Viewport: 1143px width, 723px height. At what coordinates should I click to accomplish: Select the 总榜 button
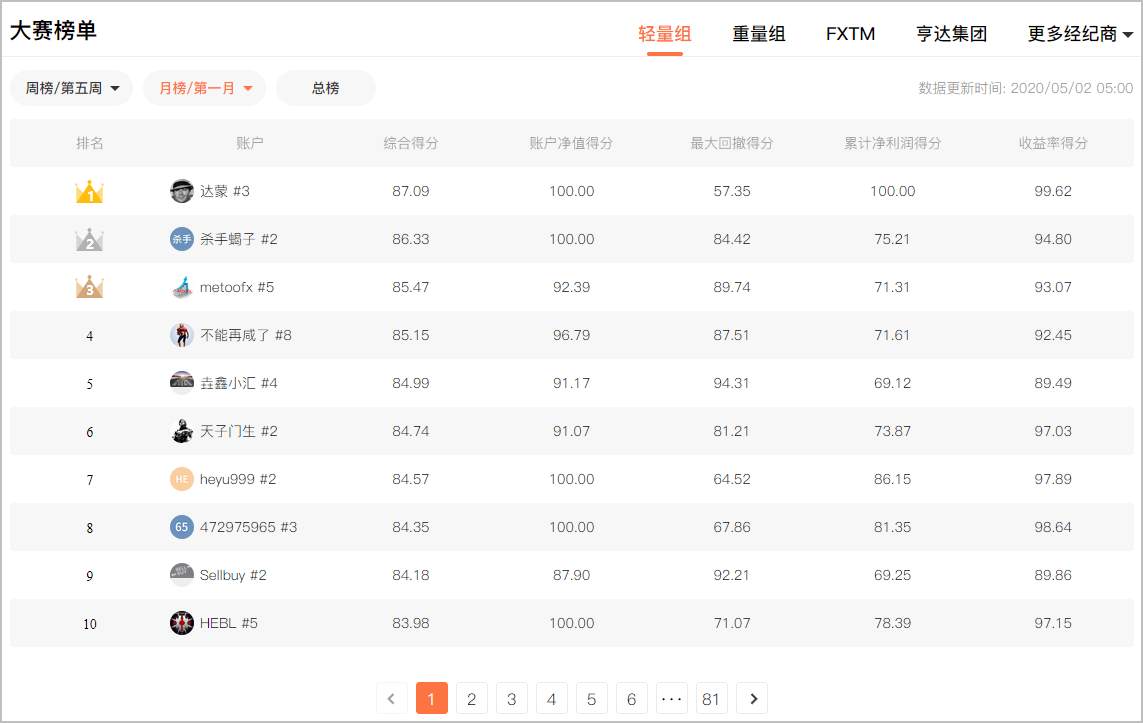point(326,88)
